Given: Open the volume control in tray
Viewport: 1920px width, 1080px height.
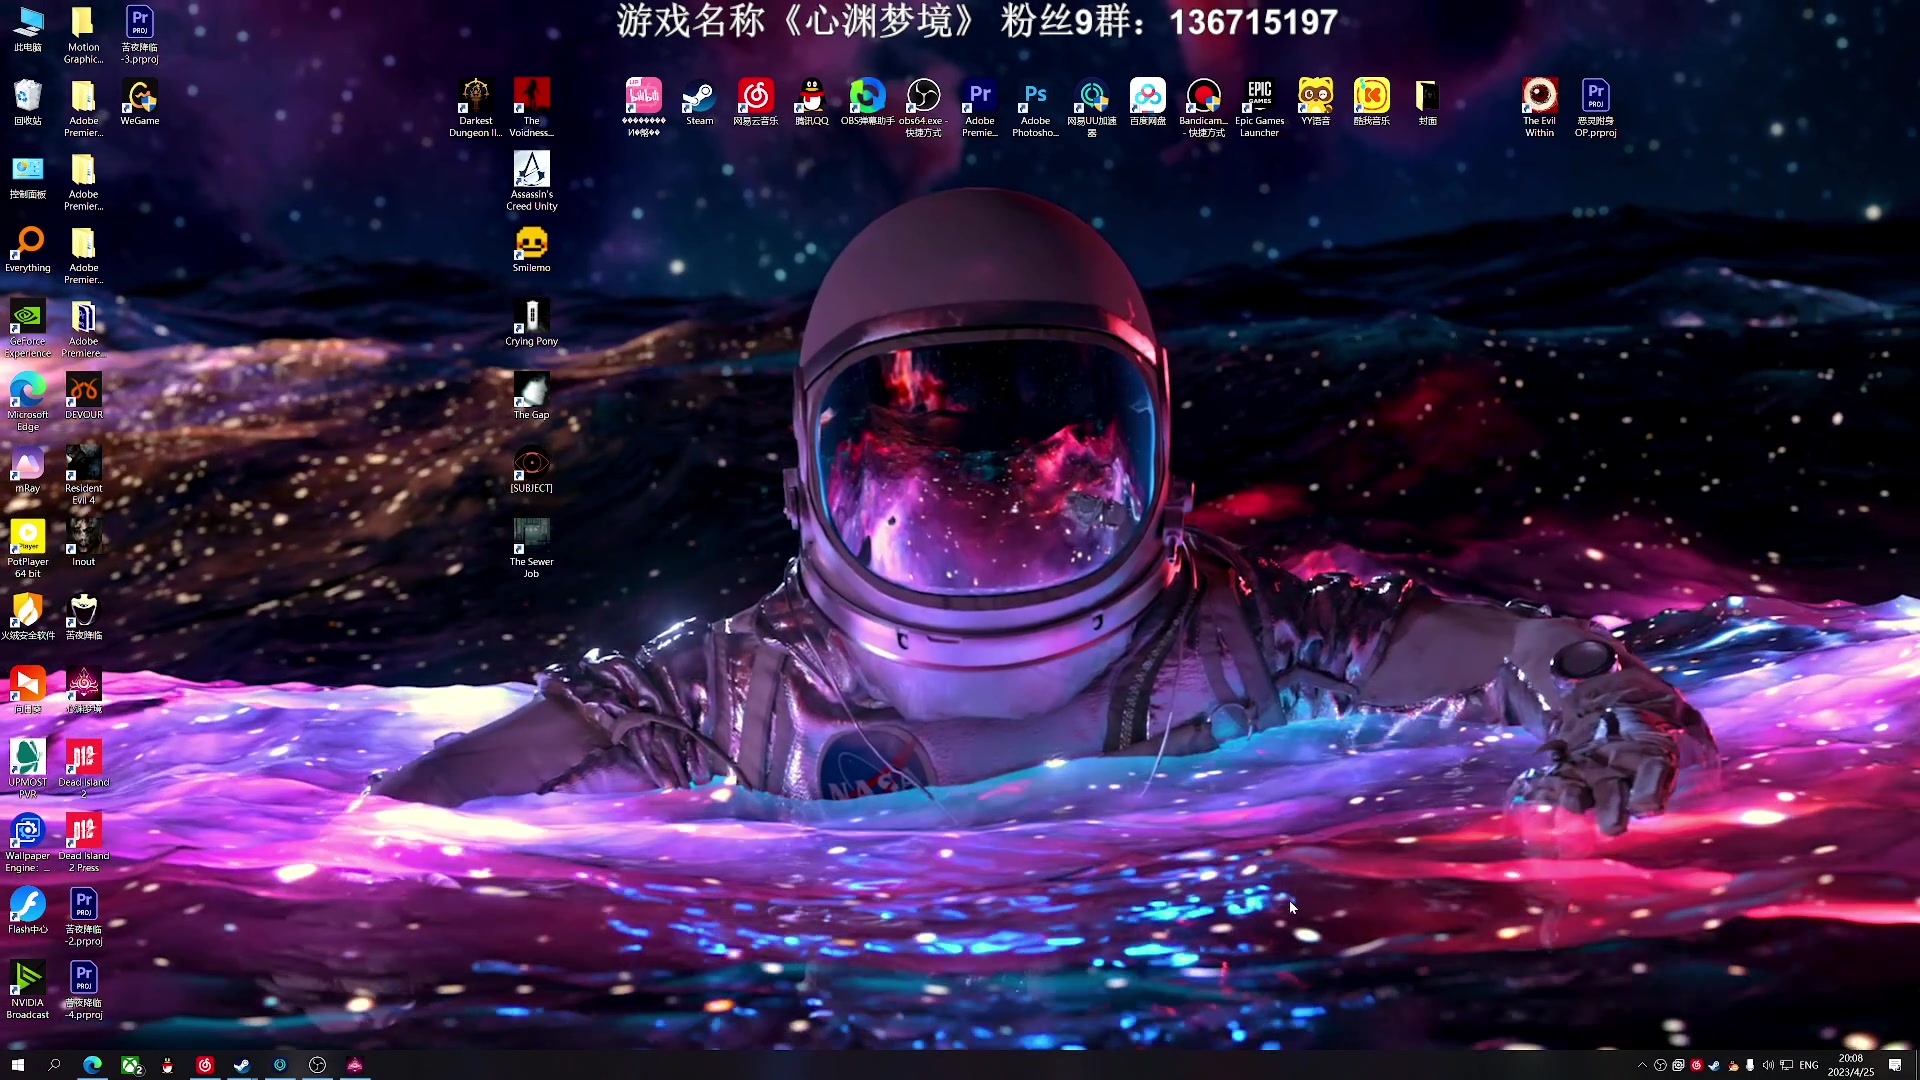Looking at the screenshot, I should [1768, 1065].
